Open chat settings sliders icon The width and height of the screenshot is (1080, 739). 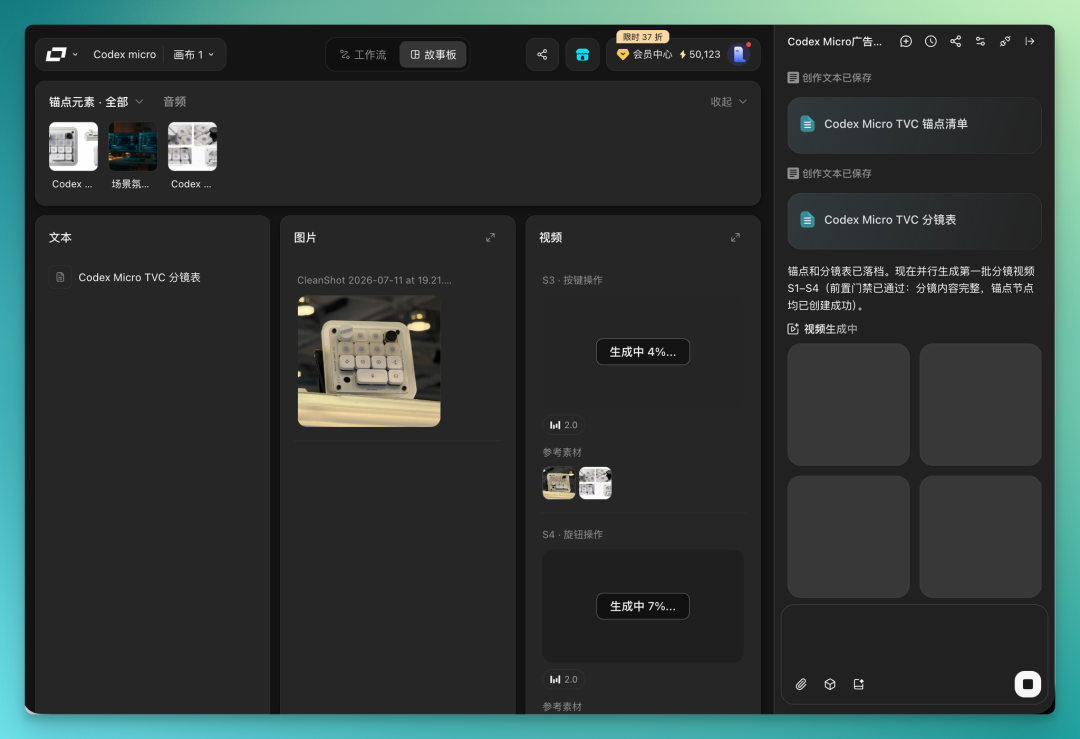pyautogui.click(x=980, y=41)
